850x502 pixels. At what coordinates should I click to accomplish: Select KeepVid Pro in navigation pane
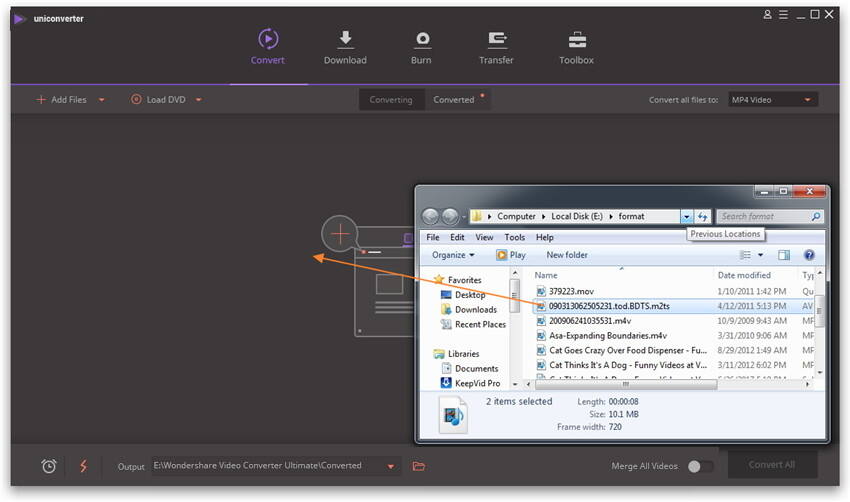(x=471, y=383)
